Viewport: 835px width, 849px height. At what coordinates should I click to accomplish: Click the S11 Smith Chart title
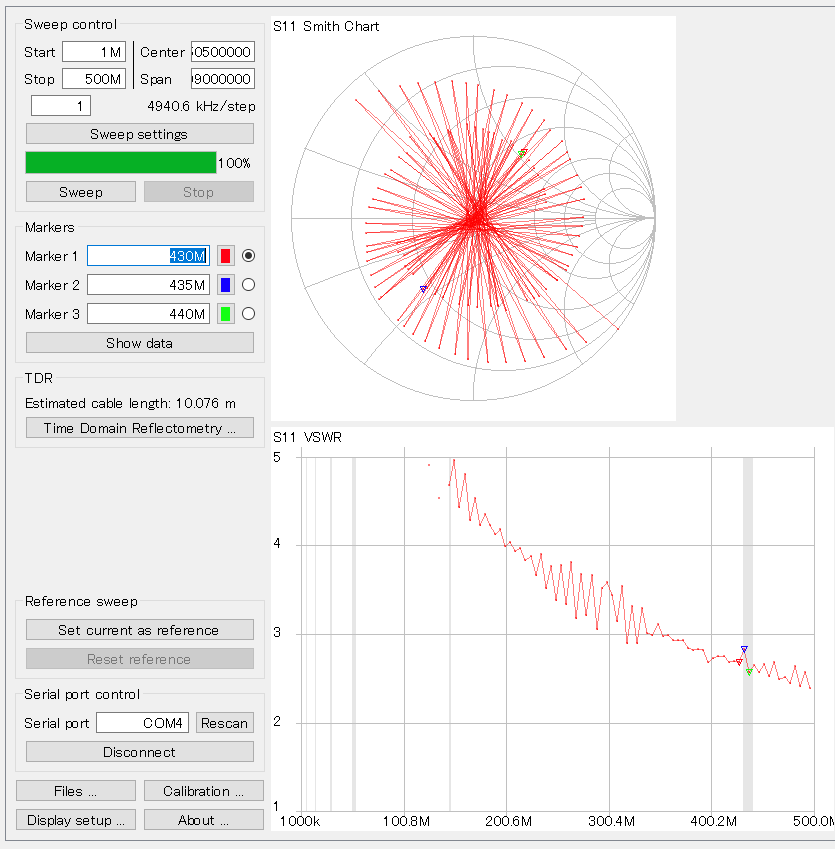(326, 26)
